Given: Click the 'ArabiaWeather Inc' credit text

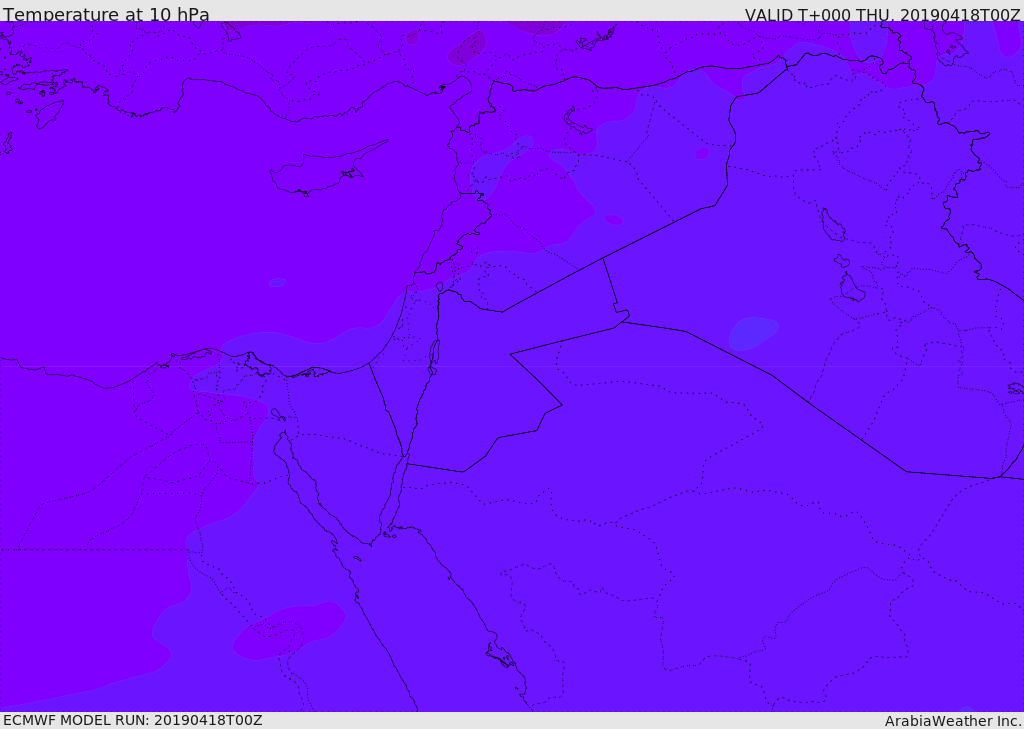Looking at the screenshot, I should click(953, 721).
